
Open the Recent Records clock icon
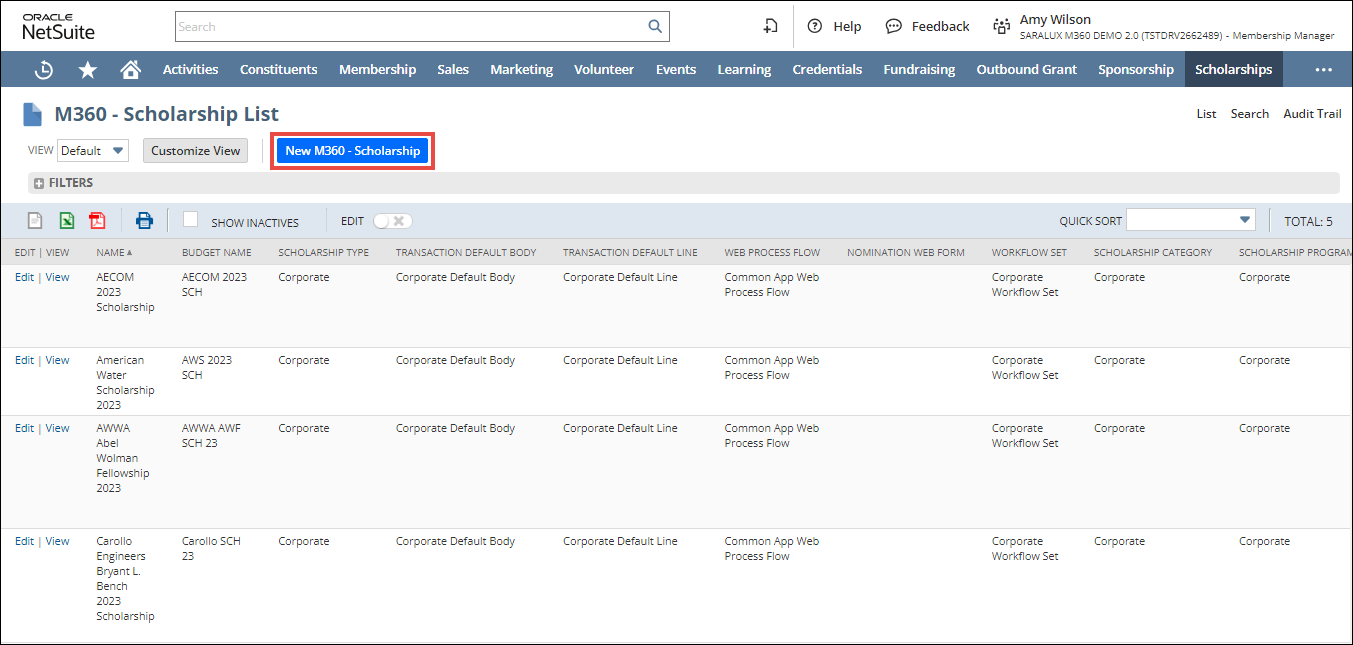pos(44,70)
